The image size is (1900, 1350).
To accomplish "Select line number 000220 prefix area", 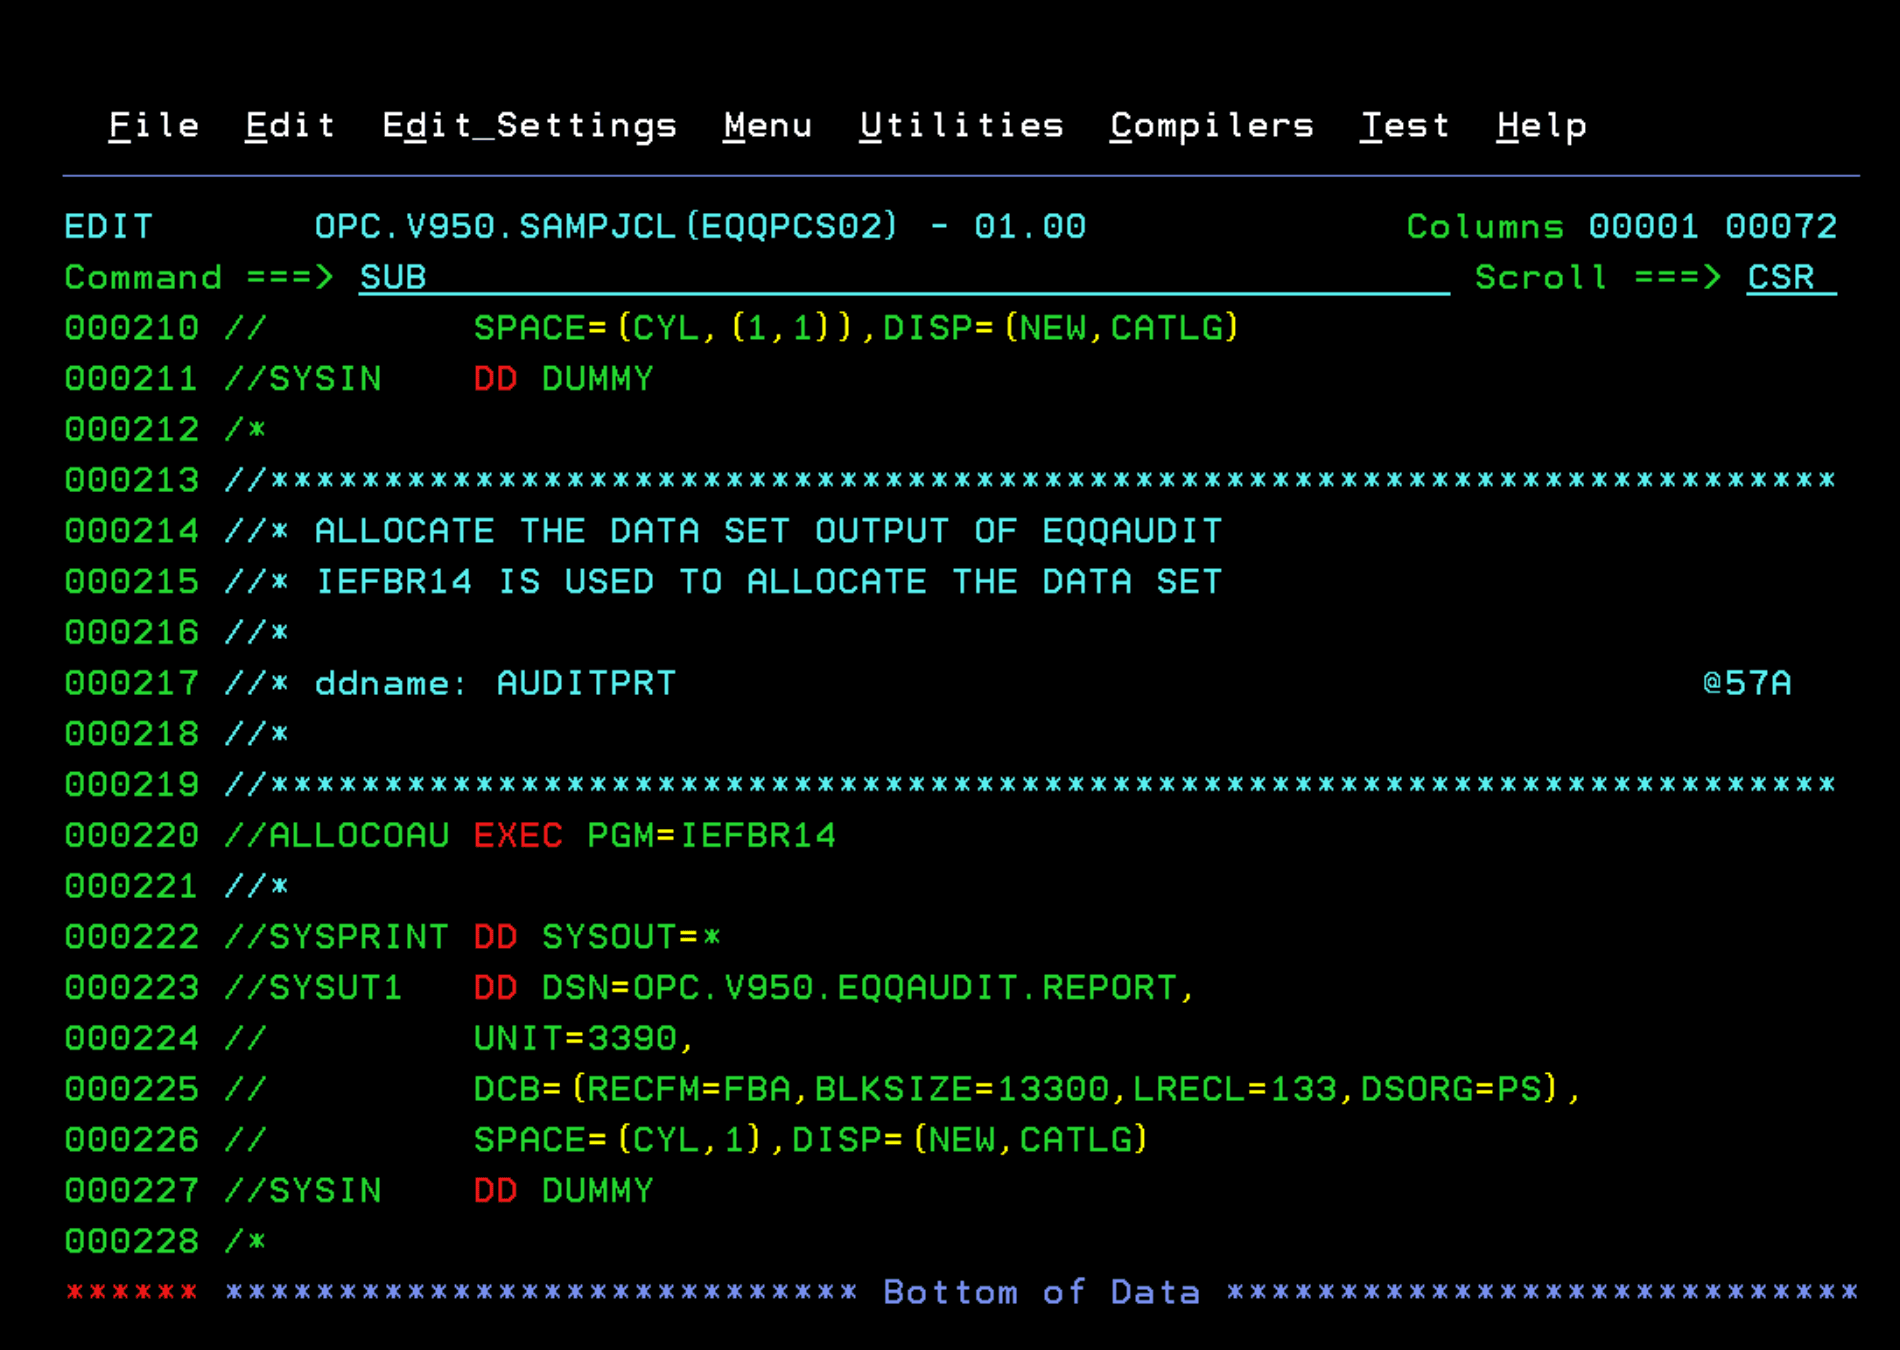I will coord(131,835).
